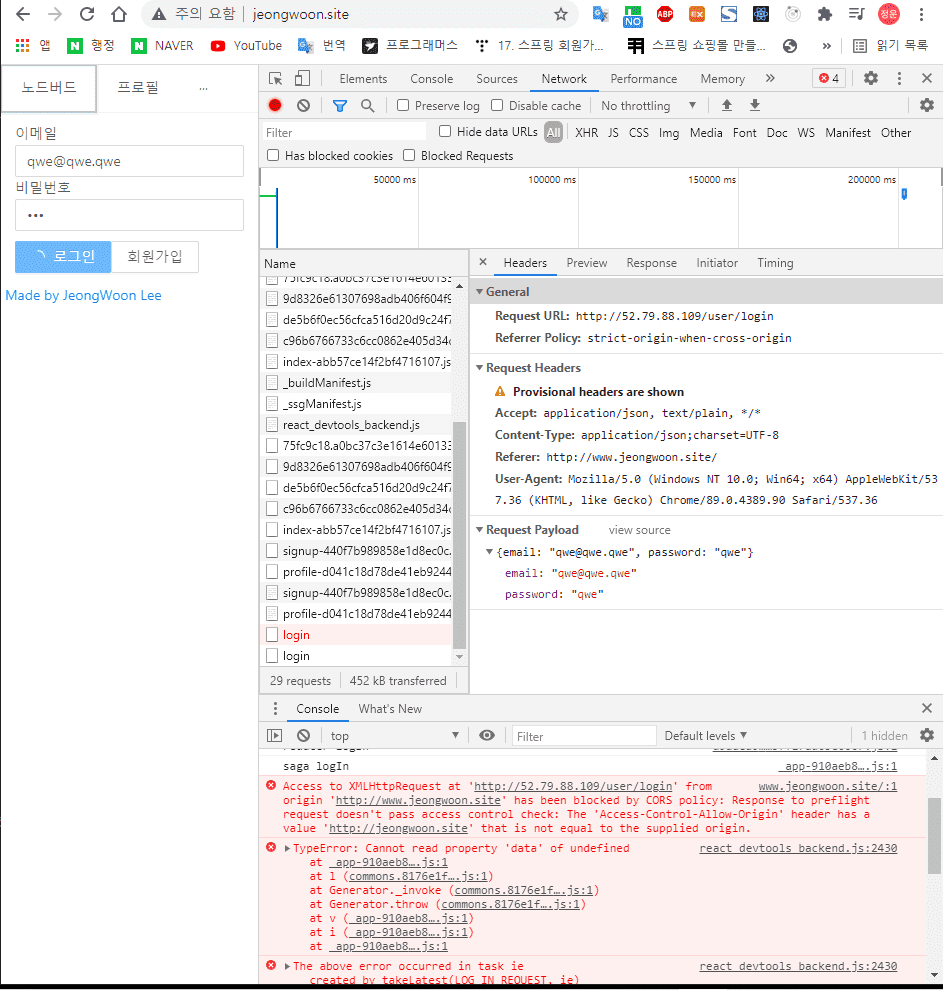Image resolution: width=943 pixels, height=990 pixels.
Task: Show more DevTools tabs chevron
Action: click(x=769, y=78)
